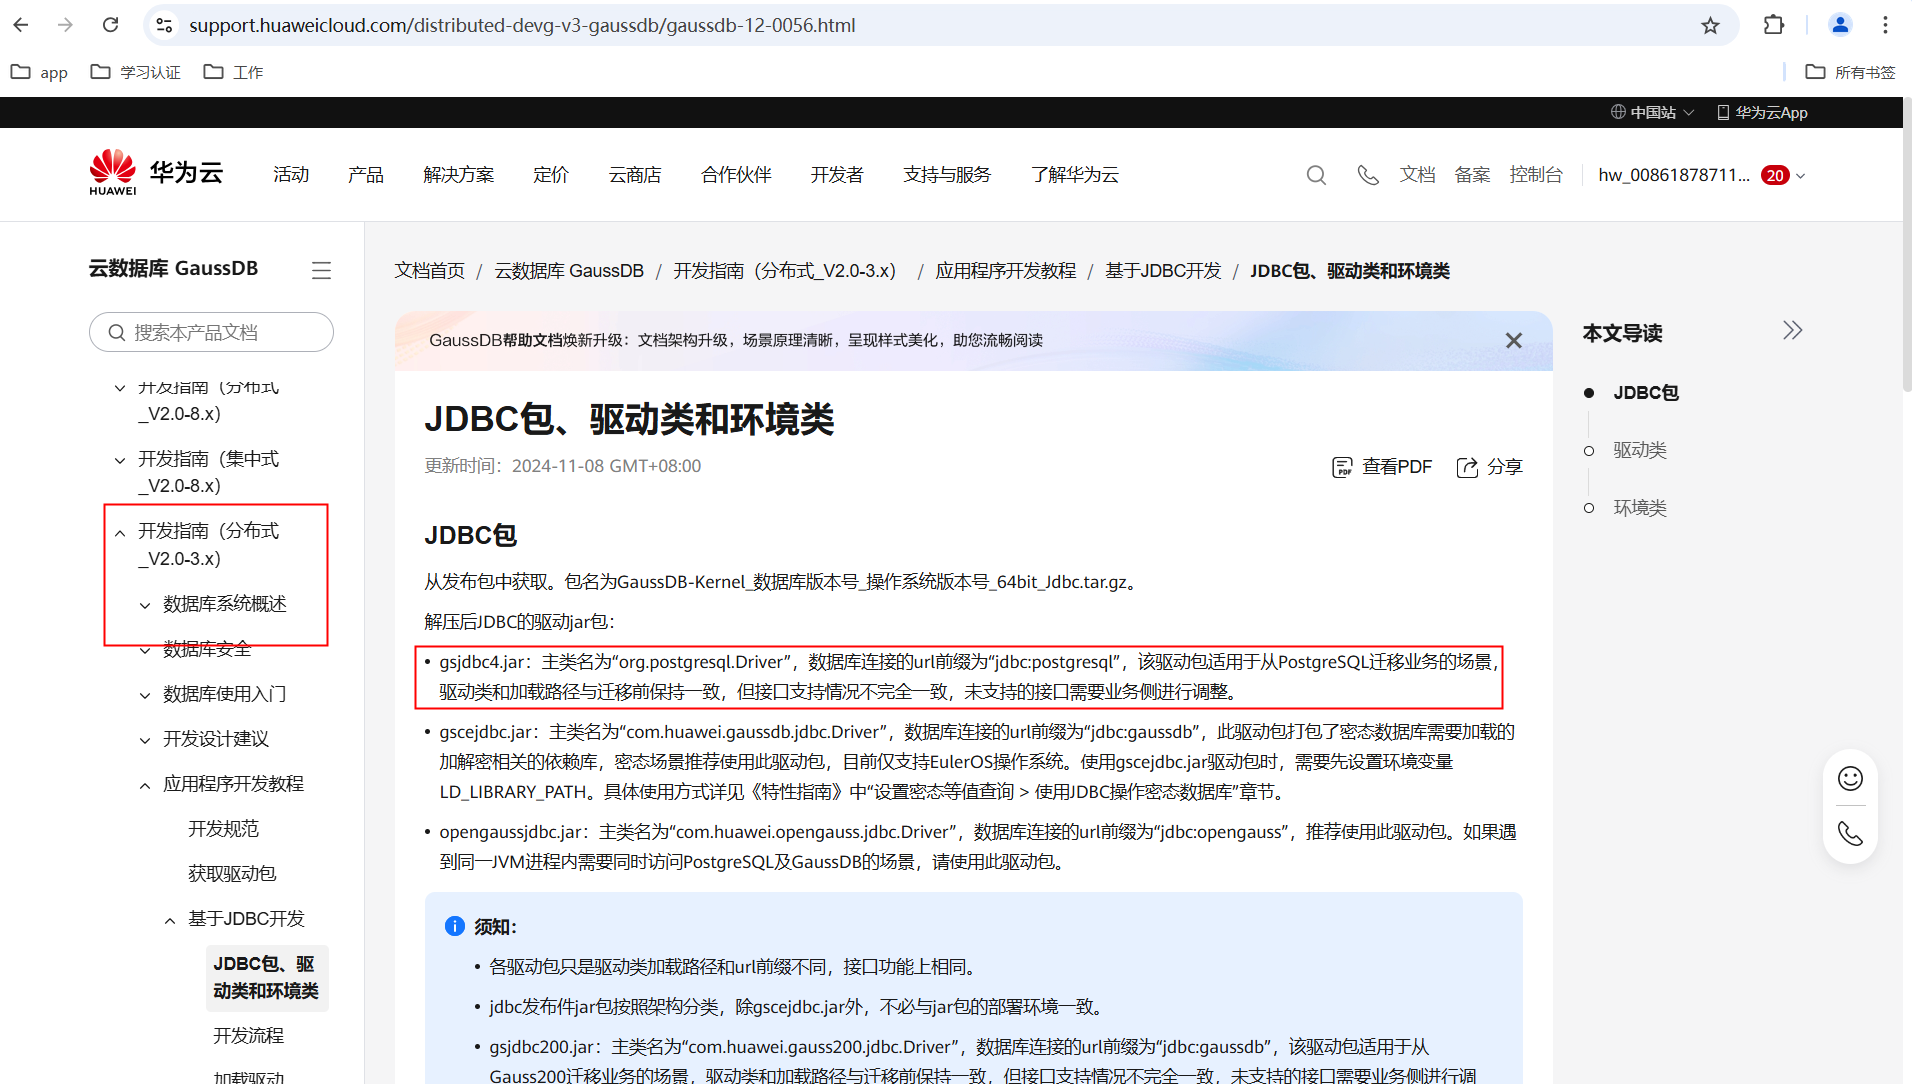Click the phone contact icon in header

pos(1368,175)
